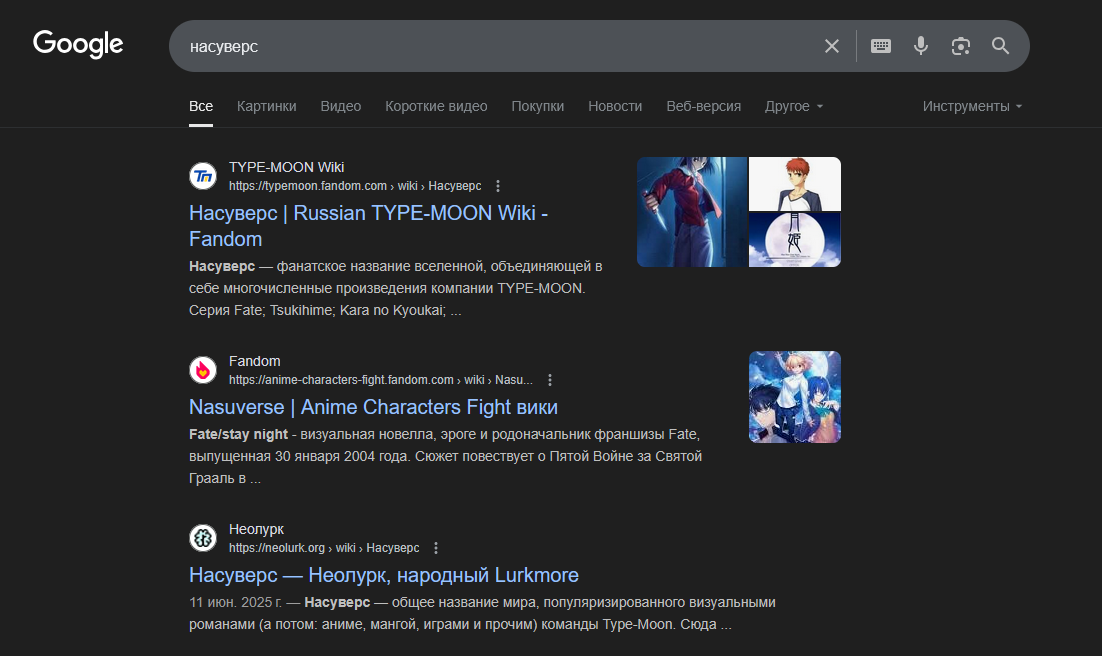Select the Все tab
This screenshot has height=656, width=1102.
(201, 106)
